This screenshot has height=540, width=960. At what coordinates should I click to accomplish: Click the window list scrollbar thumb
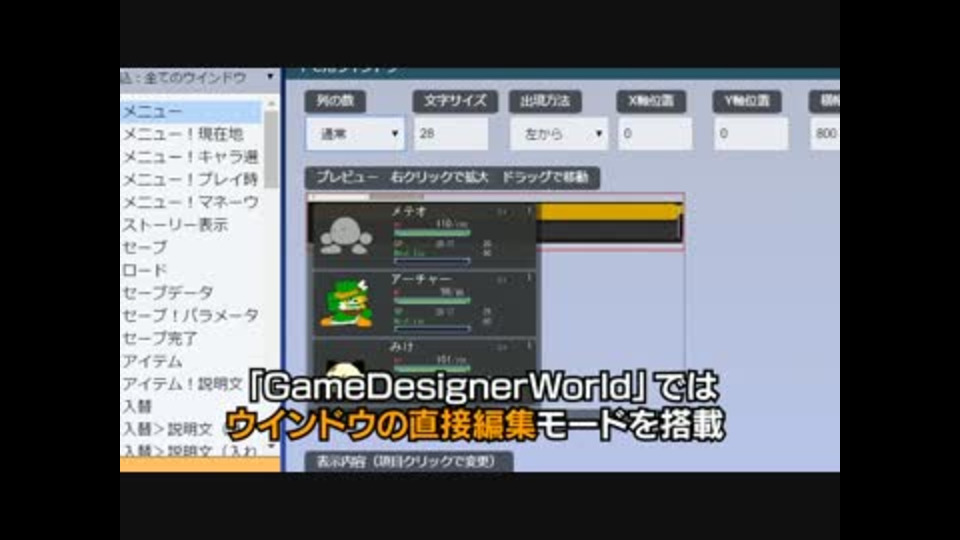point(271,149)
